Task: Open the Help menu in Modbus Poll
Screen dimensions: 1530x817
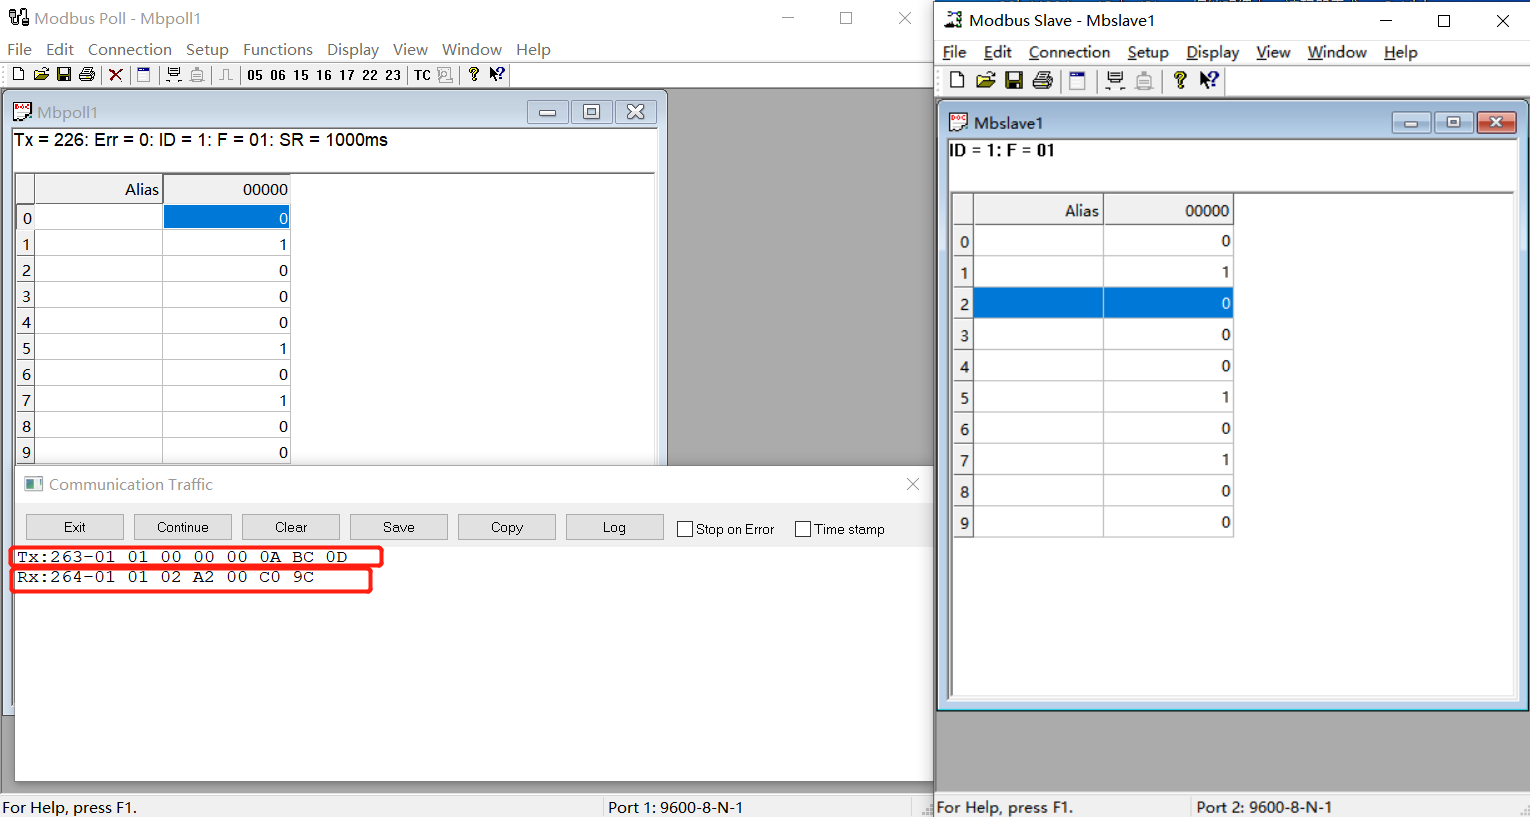Action: click(x=533, y=49)
